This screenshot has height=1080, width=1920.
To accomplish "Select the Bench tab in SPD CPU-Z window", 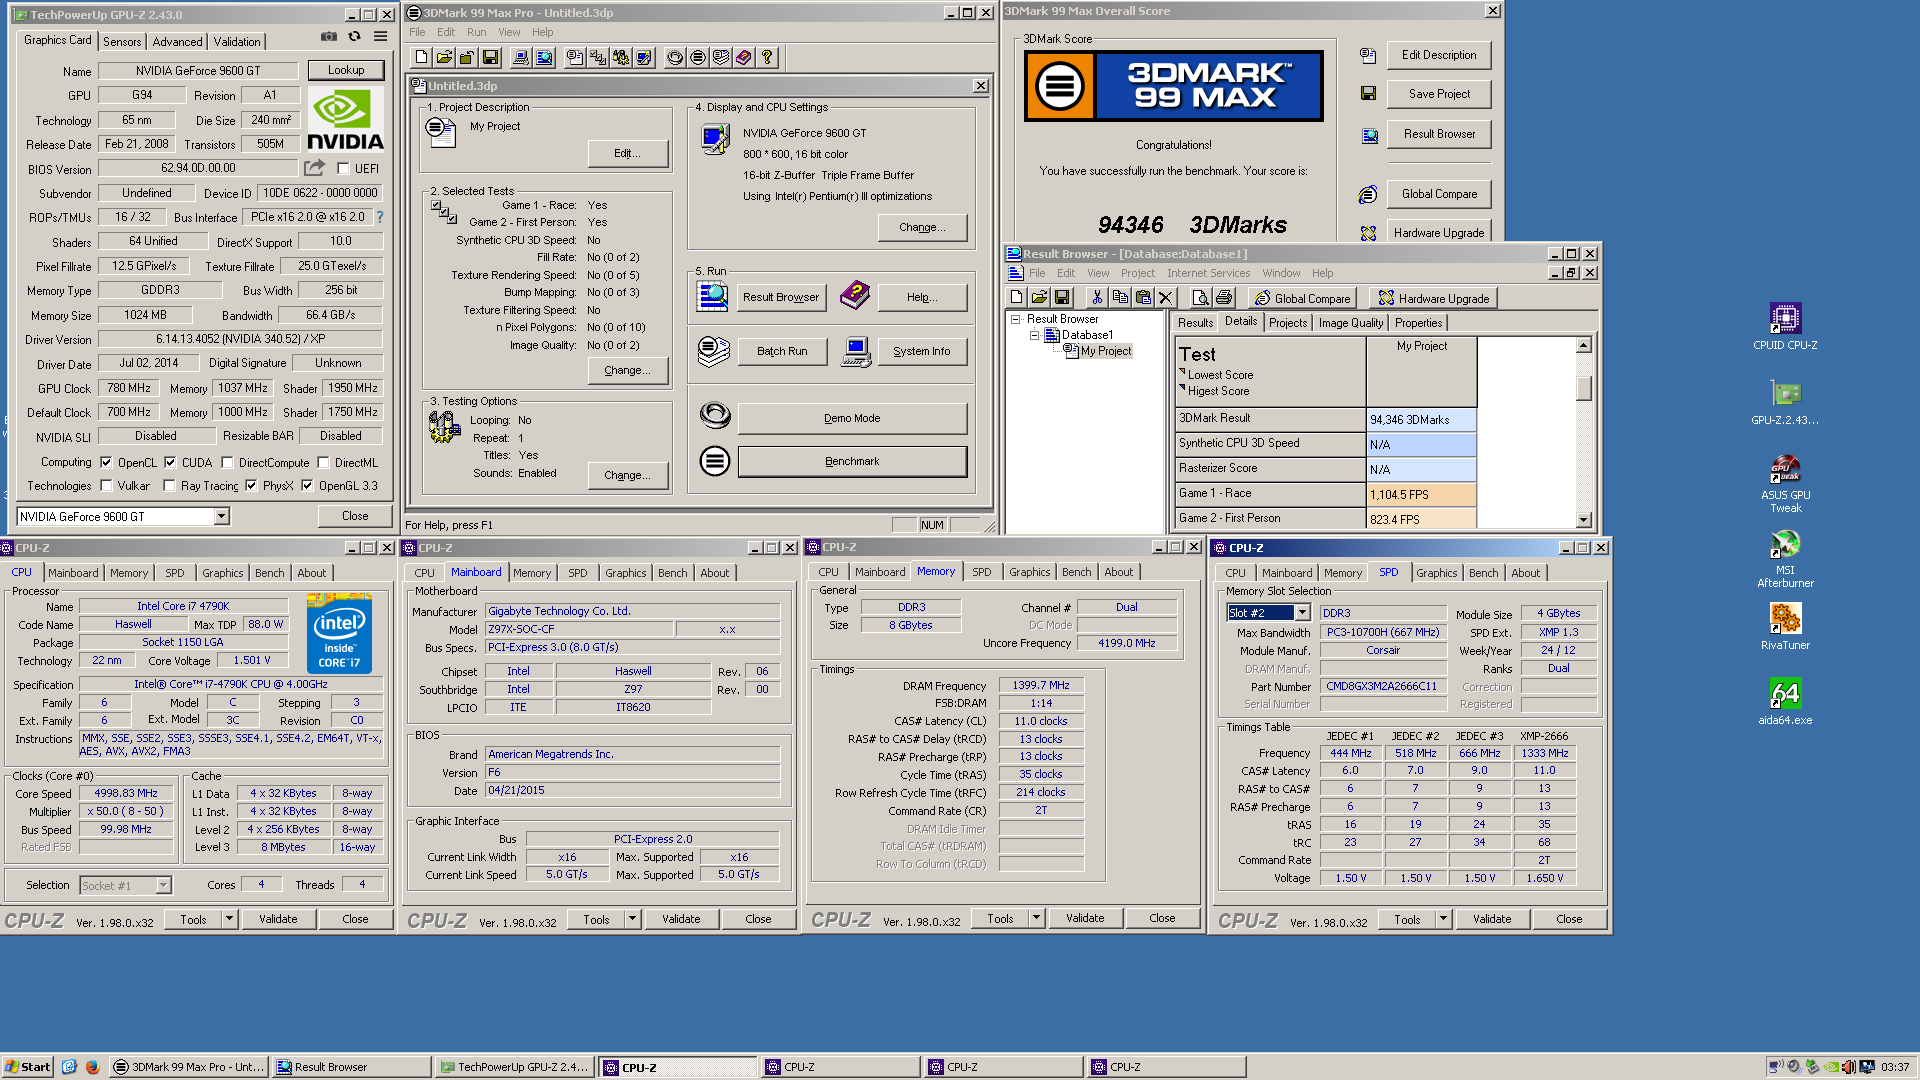I will tap(1483, 572).
